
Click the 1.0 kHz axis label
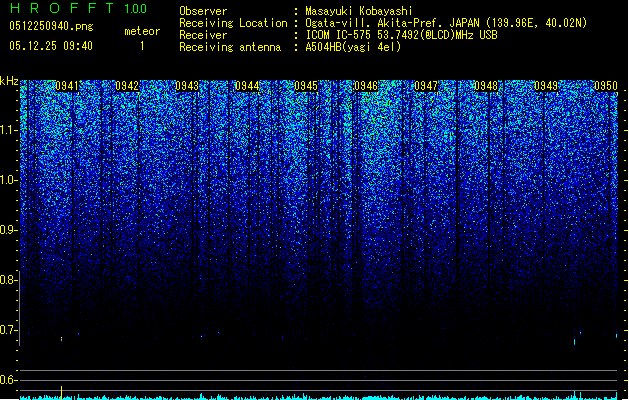point(8,180)
